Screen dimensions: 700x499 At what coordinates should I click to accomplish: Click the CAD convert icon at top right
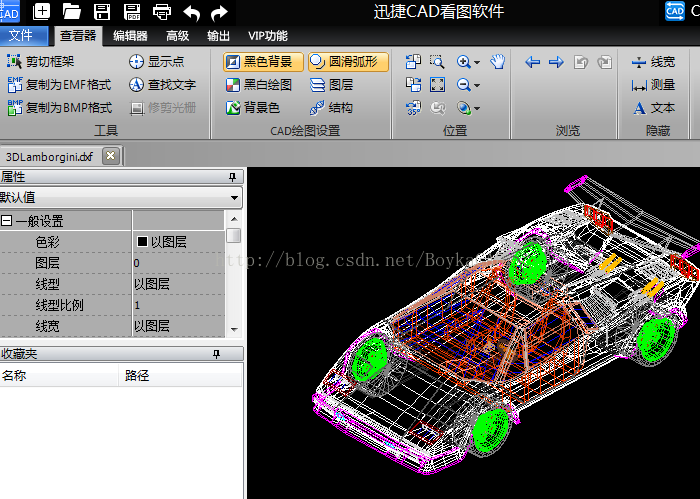[x=675, y=11]
